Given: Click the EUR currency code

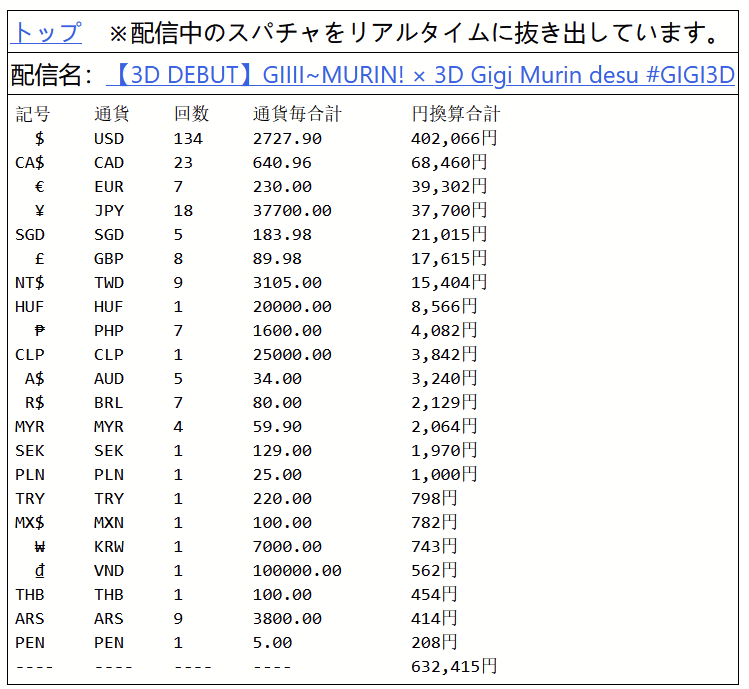Looking at the screenshot, I should (109, 187).
